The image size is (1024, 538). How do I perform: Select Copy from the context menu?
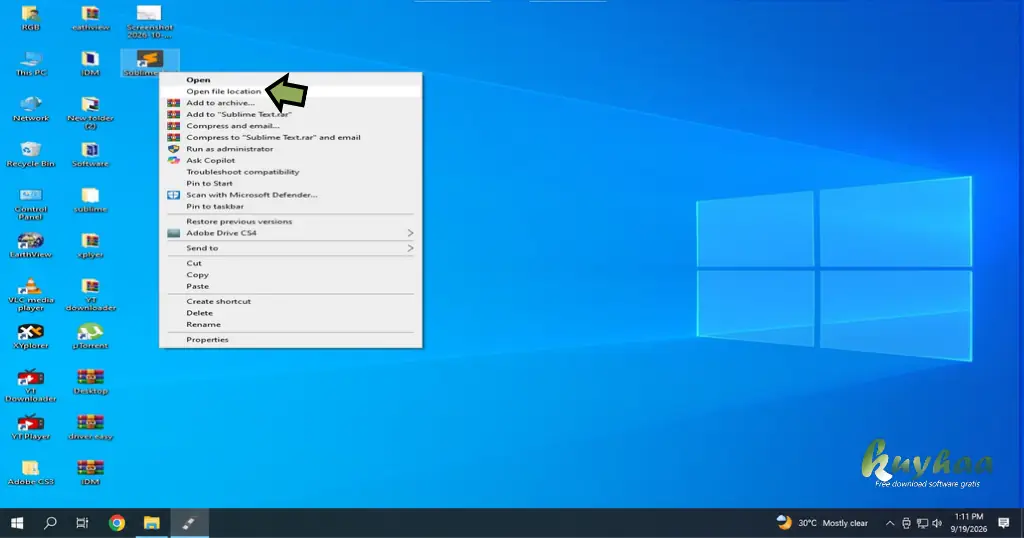[291, 275]
